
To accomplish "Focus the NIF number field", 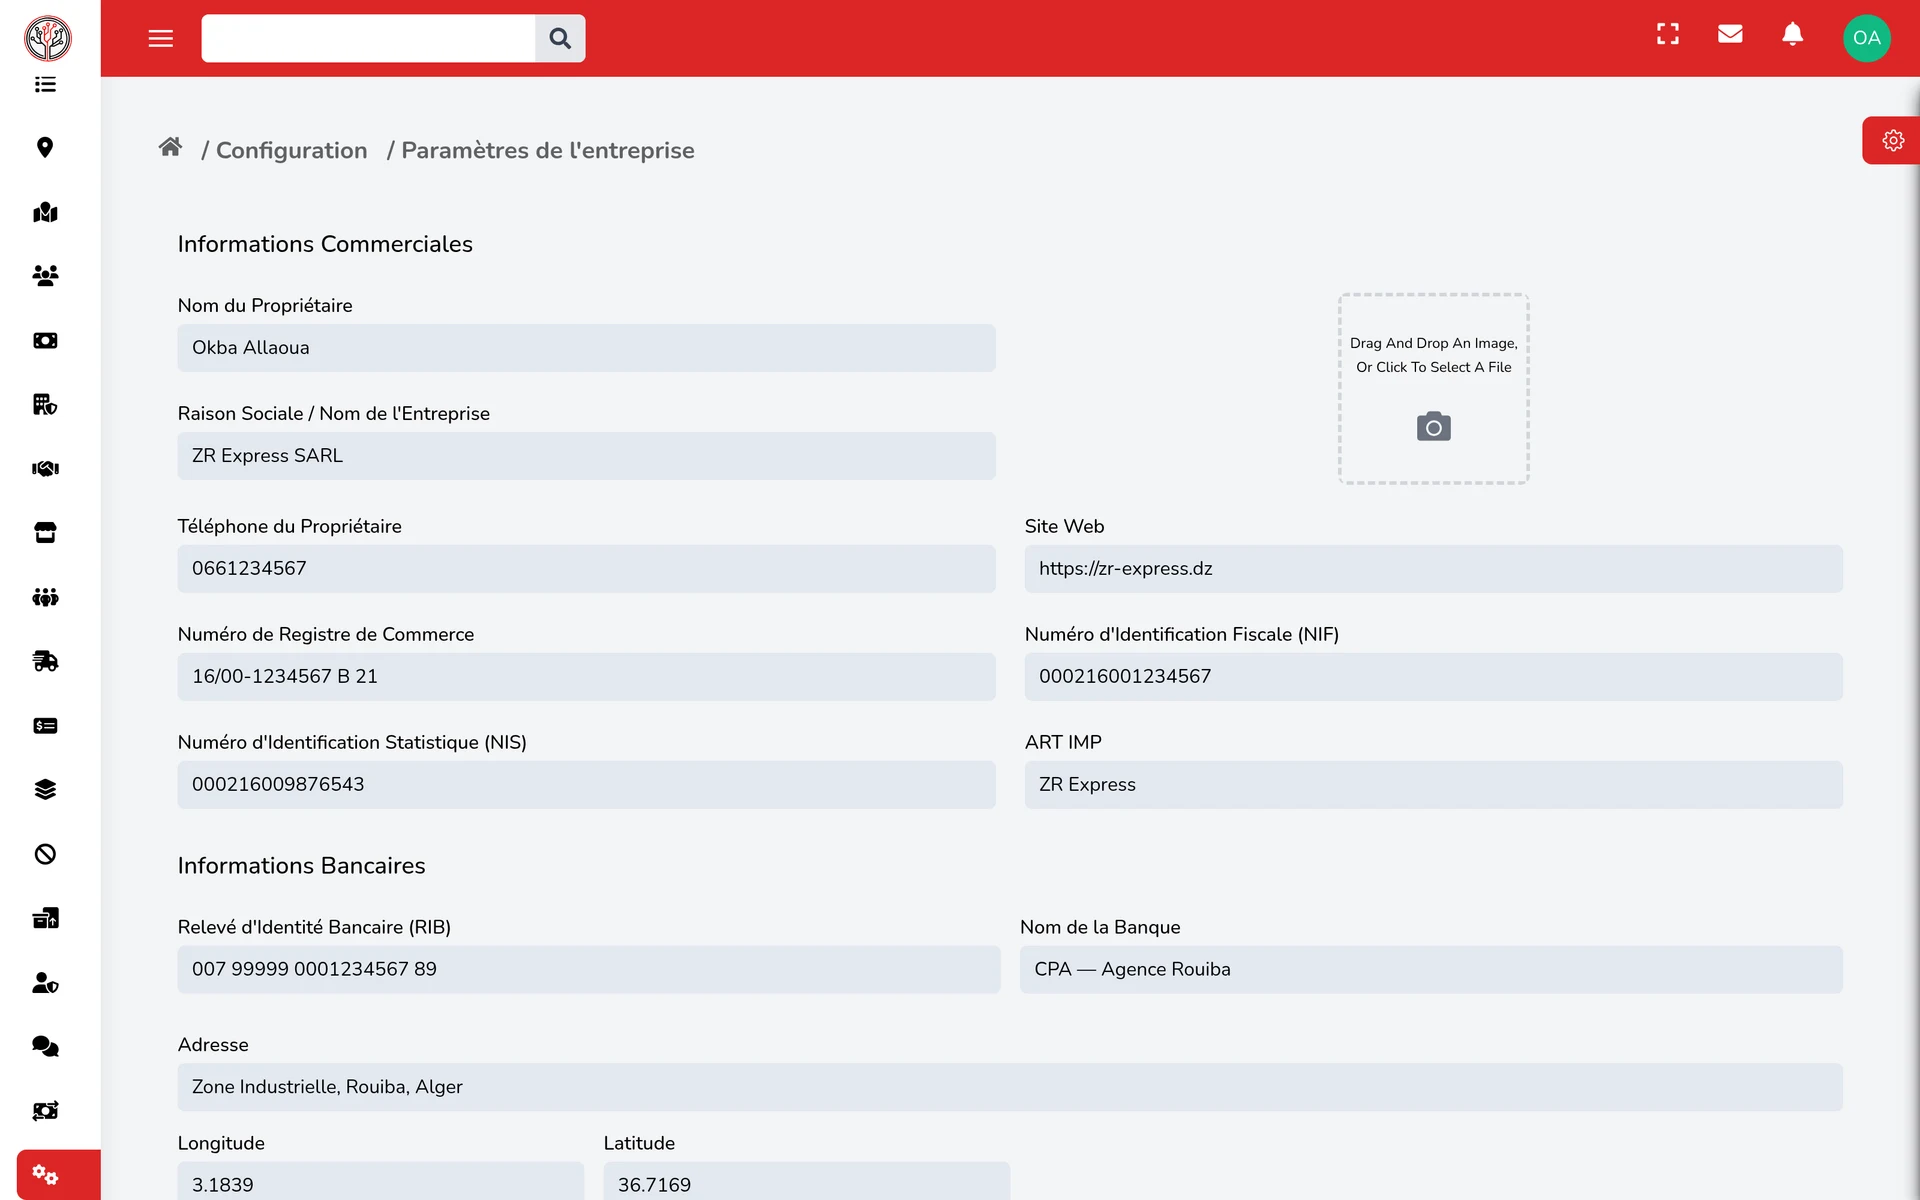I will 1433,677.
